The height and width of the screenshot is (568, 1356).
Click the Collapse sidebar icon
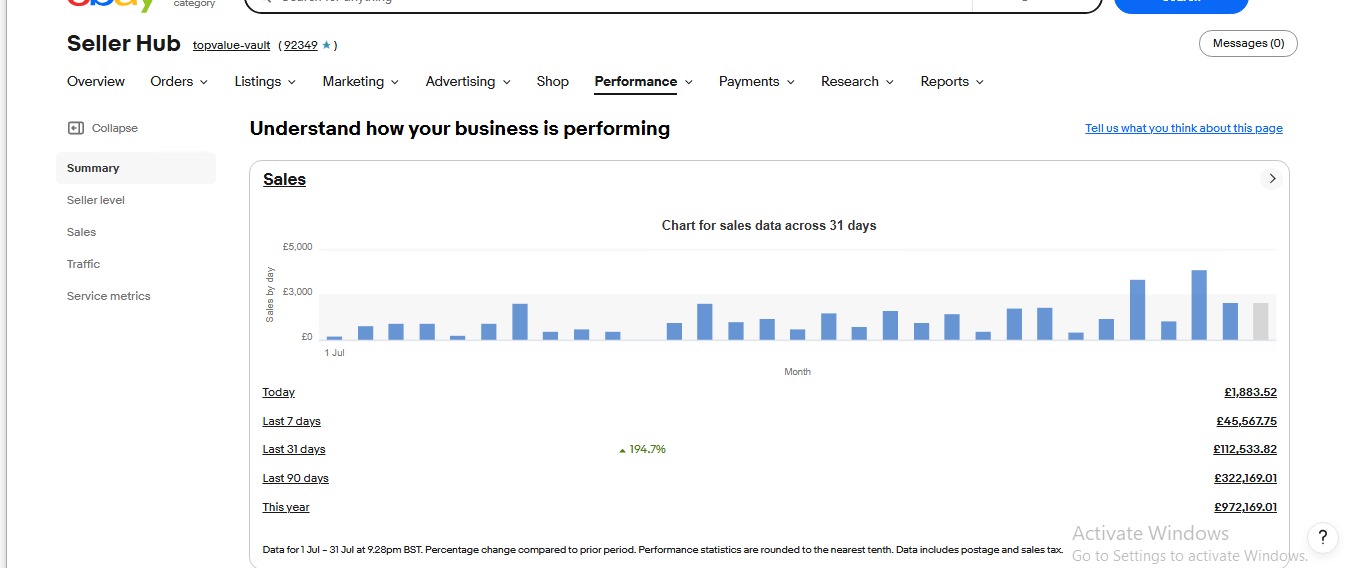point(75,128)
